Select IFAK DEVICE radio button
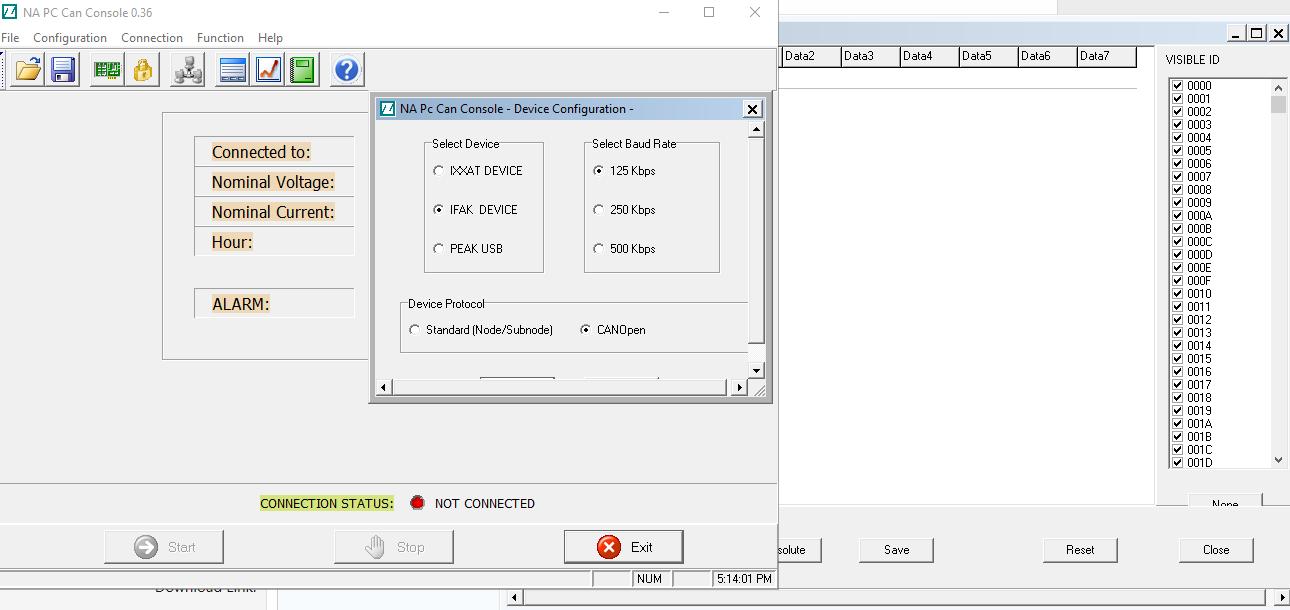The height and width of the screenshot is (610, 1290). (438, 210)
